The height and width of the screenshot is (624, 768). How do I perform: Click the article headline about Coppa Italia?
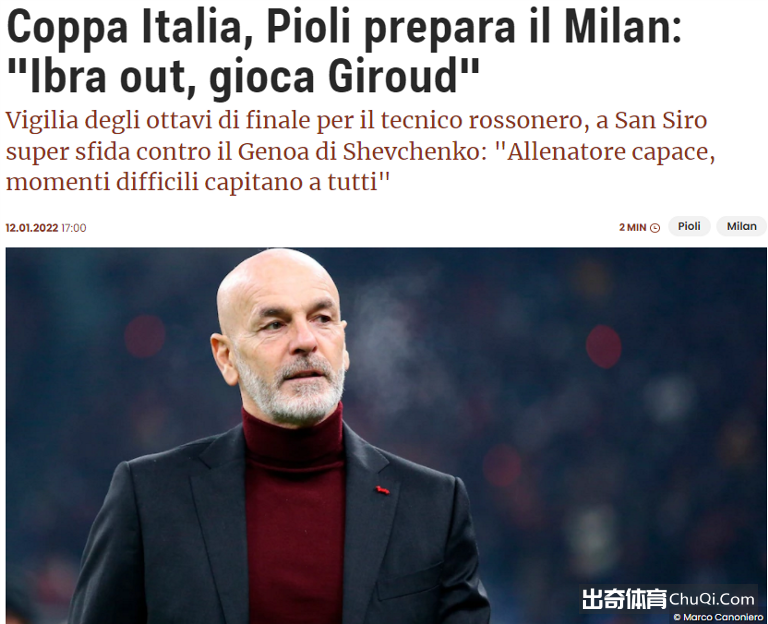tap(344, 51)
